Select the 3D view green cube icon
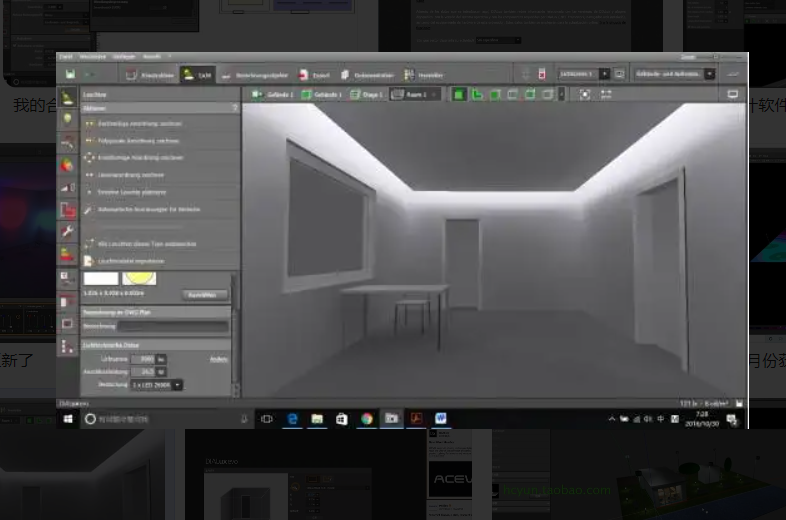The width and height of the screenshot is (786, 520). [x=458, y=94]
